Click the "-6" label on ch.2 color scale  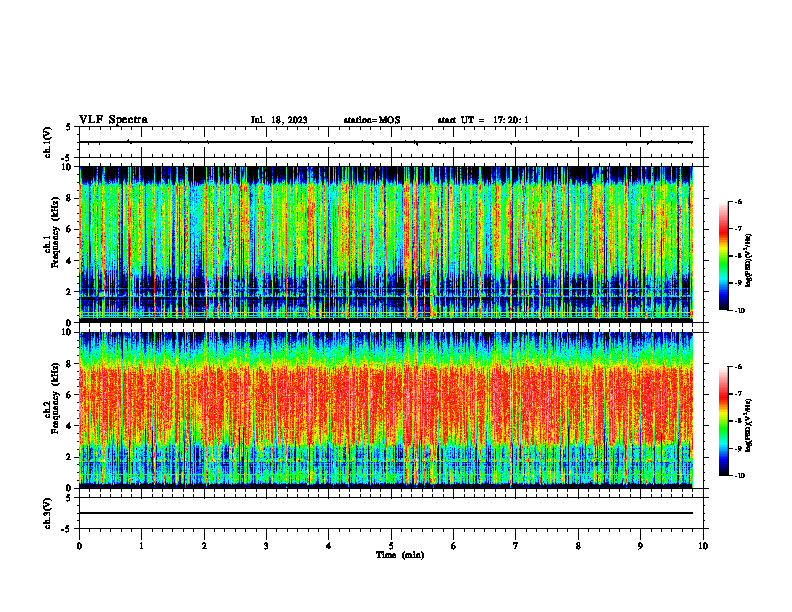click(738, 367)
